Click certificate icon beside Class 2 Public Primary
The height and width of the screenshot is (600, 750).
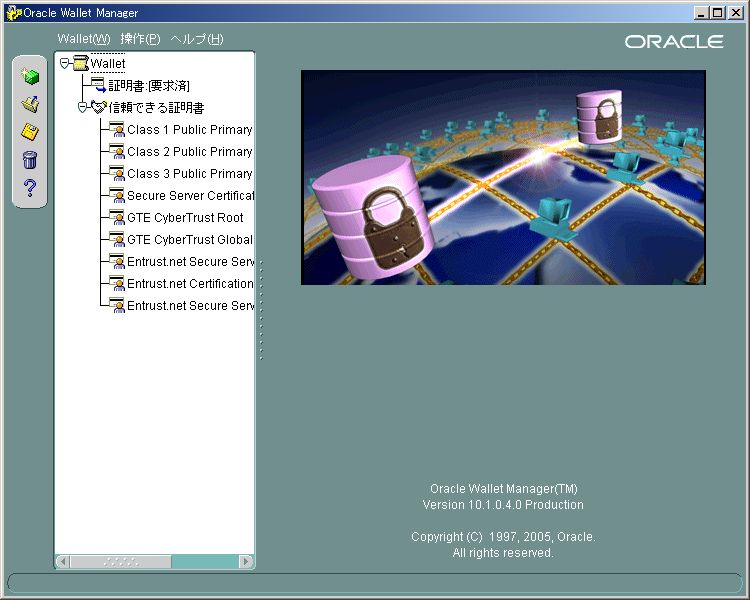click(117, 152)
